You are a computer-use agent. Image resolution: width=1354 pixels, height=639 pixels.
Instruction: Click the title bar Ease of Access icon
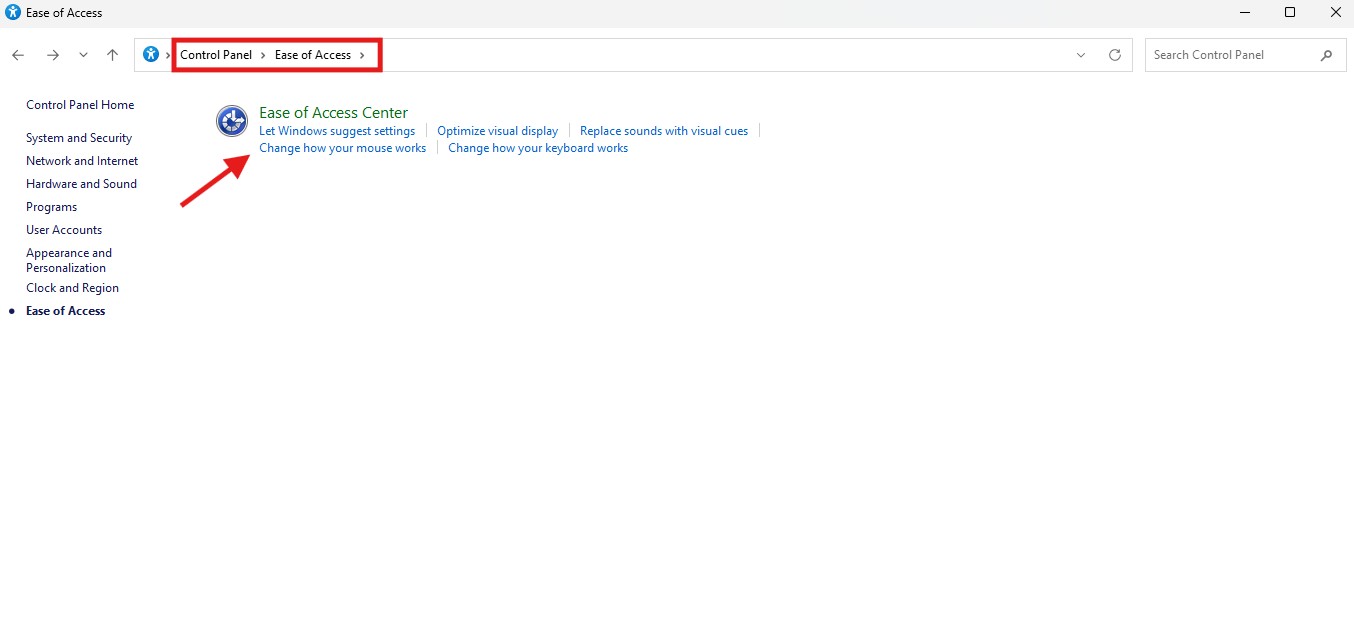point(13,13)
